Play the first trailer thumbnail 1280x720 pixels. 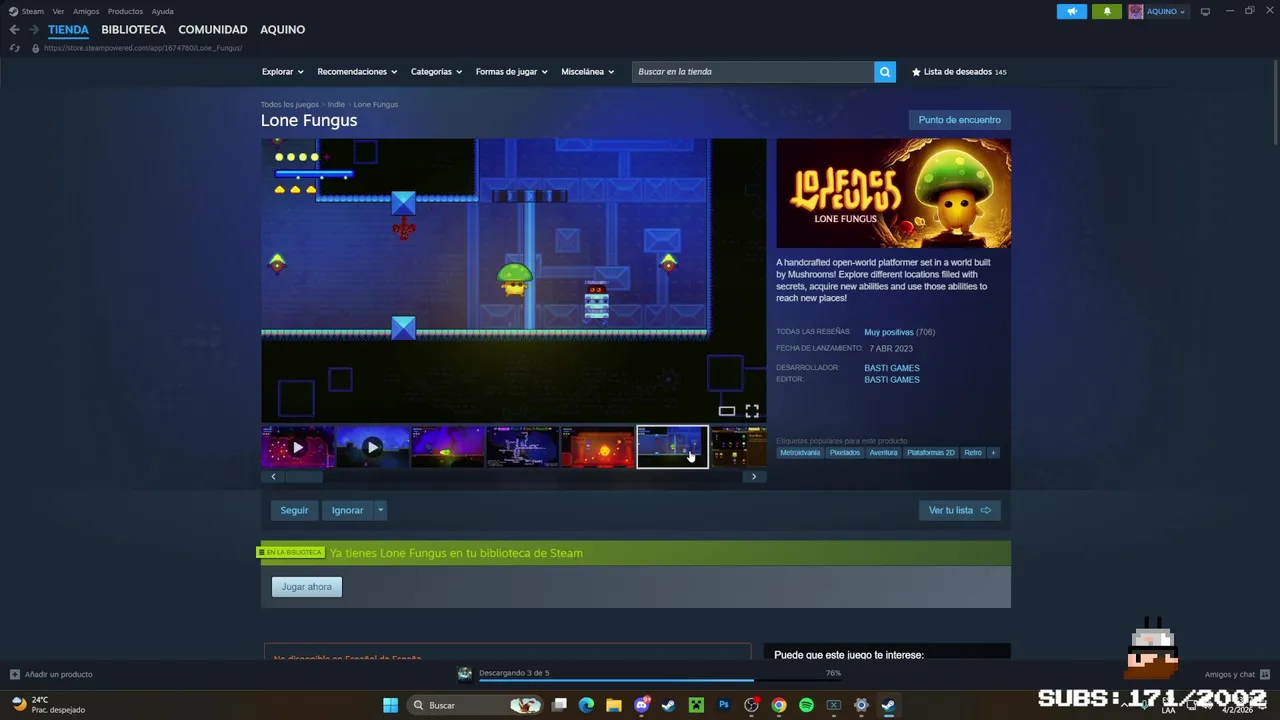coord(298,447)
